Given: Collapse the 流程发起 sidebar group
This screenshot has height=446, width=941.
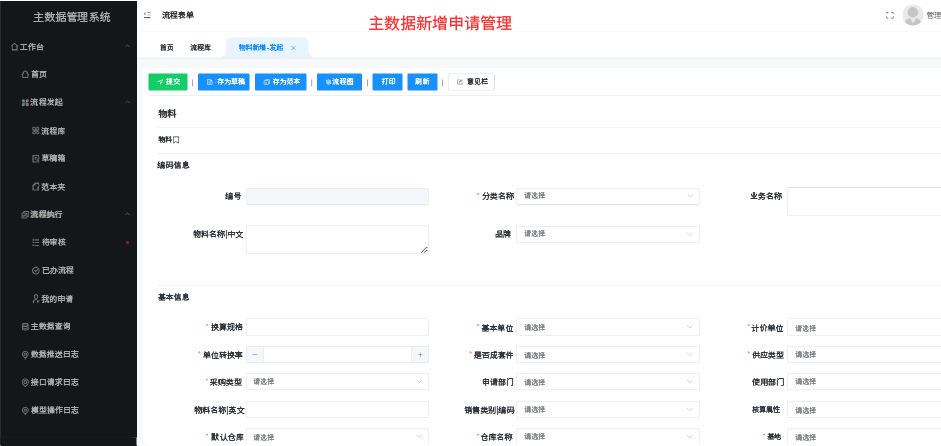Looking at the screenshot, I should pyautogui.click(x=127, y=103).
